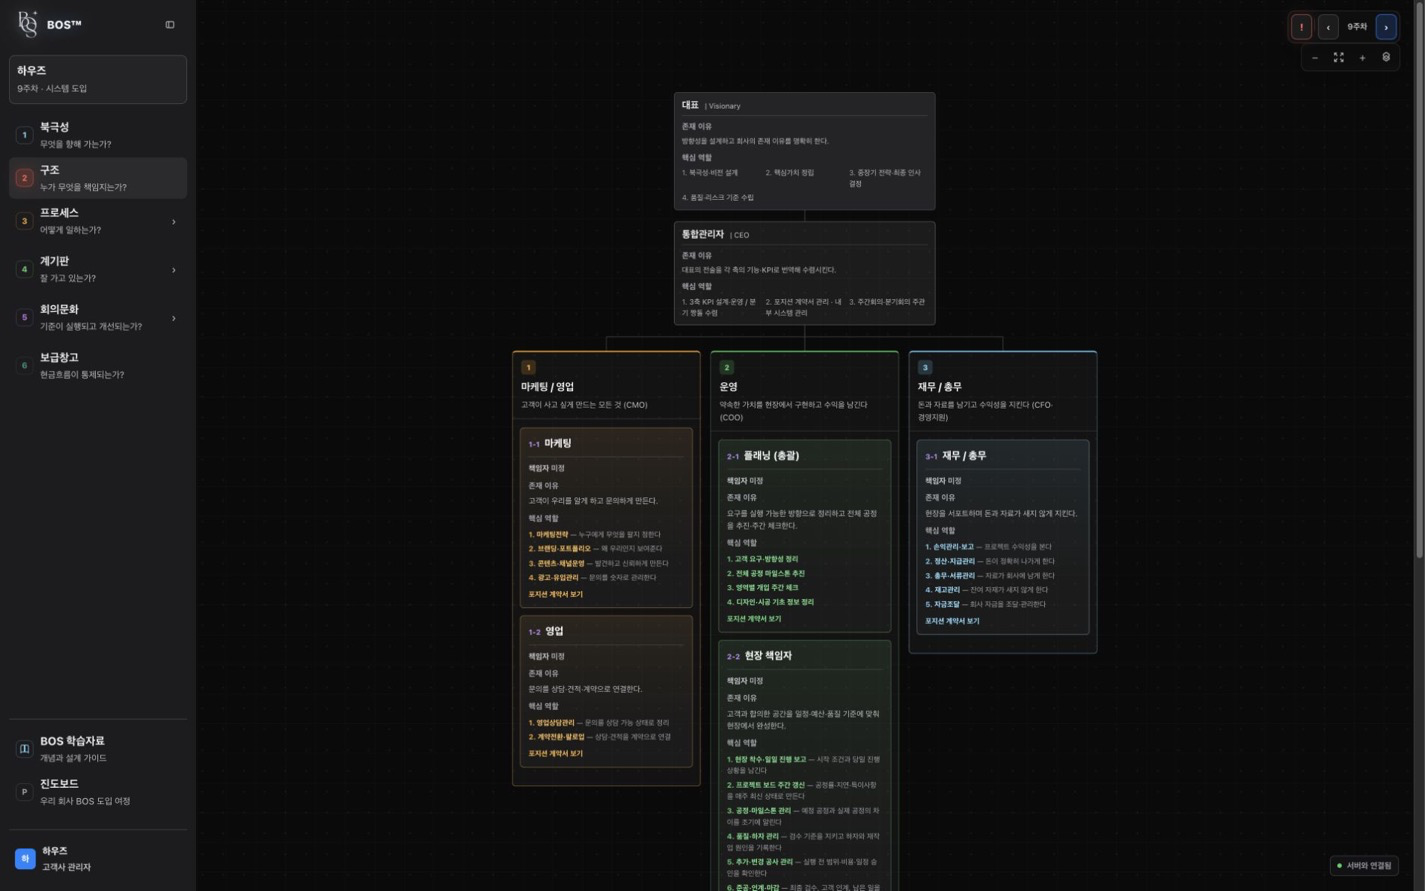Viewport: 1425px width, 891px height.
Task: Click the vertical scrollbar on right edge
Action: (1420, 280)
